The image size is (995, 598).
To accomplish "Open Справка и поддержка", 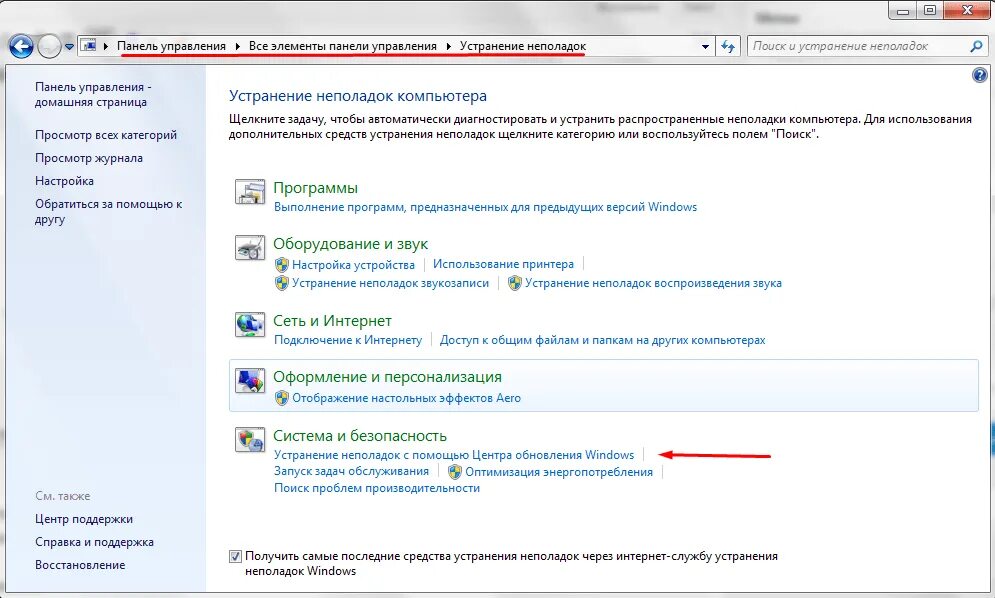I will coord(94,542).
